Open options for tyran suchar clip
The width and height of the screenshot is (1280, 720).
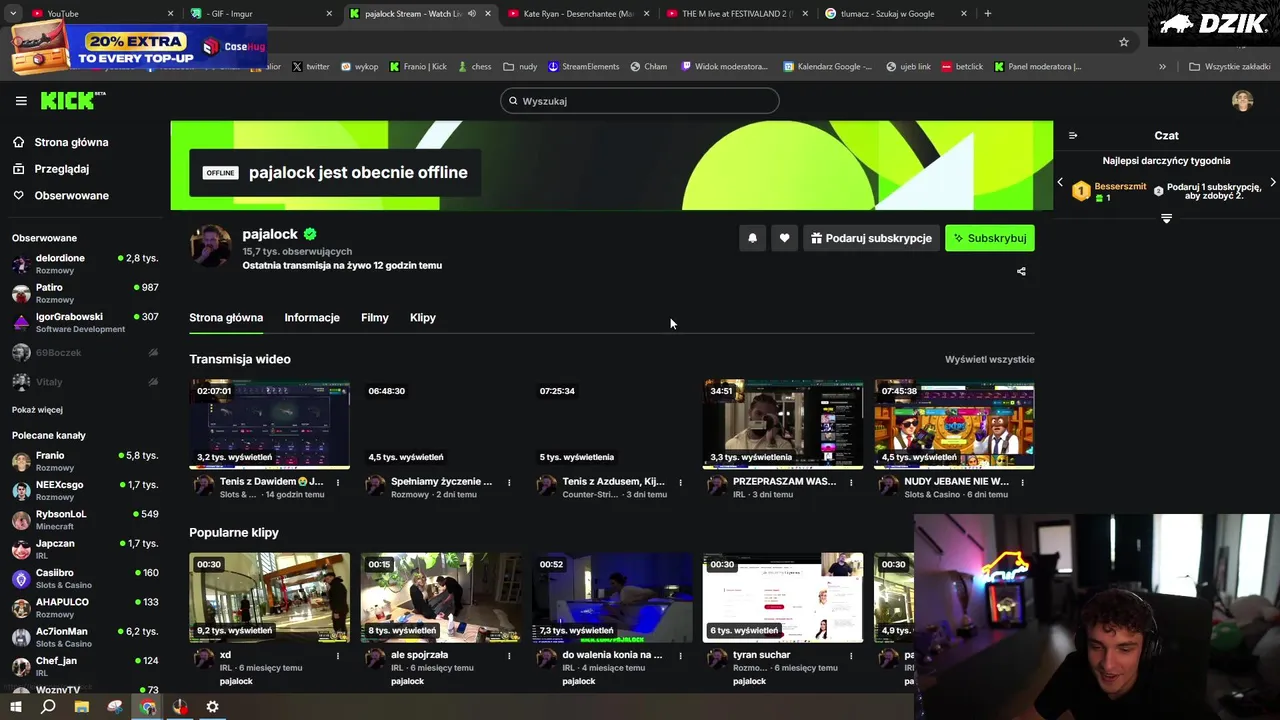(851, 656)
